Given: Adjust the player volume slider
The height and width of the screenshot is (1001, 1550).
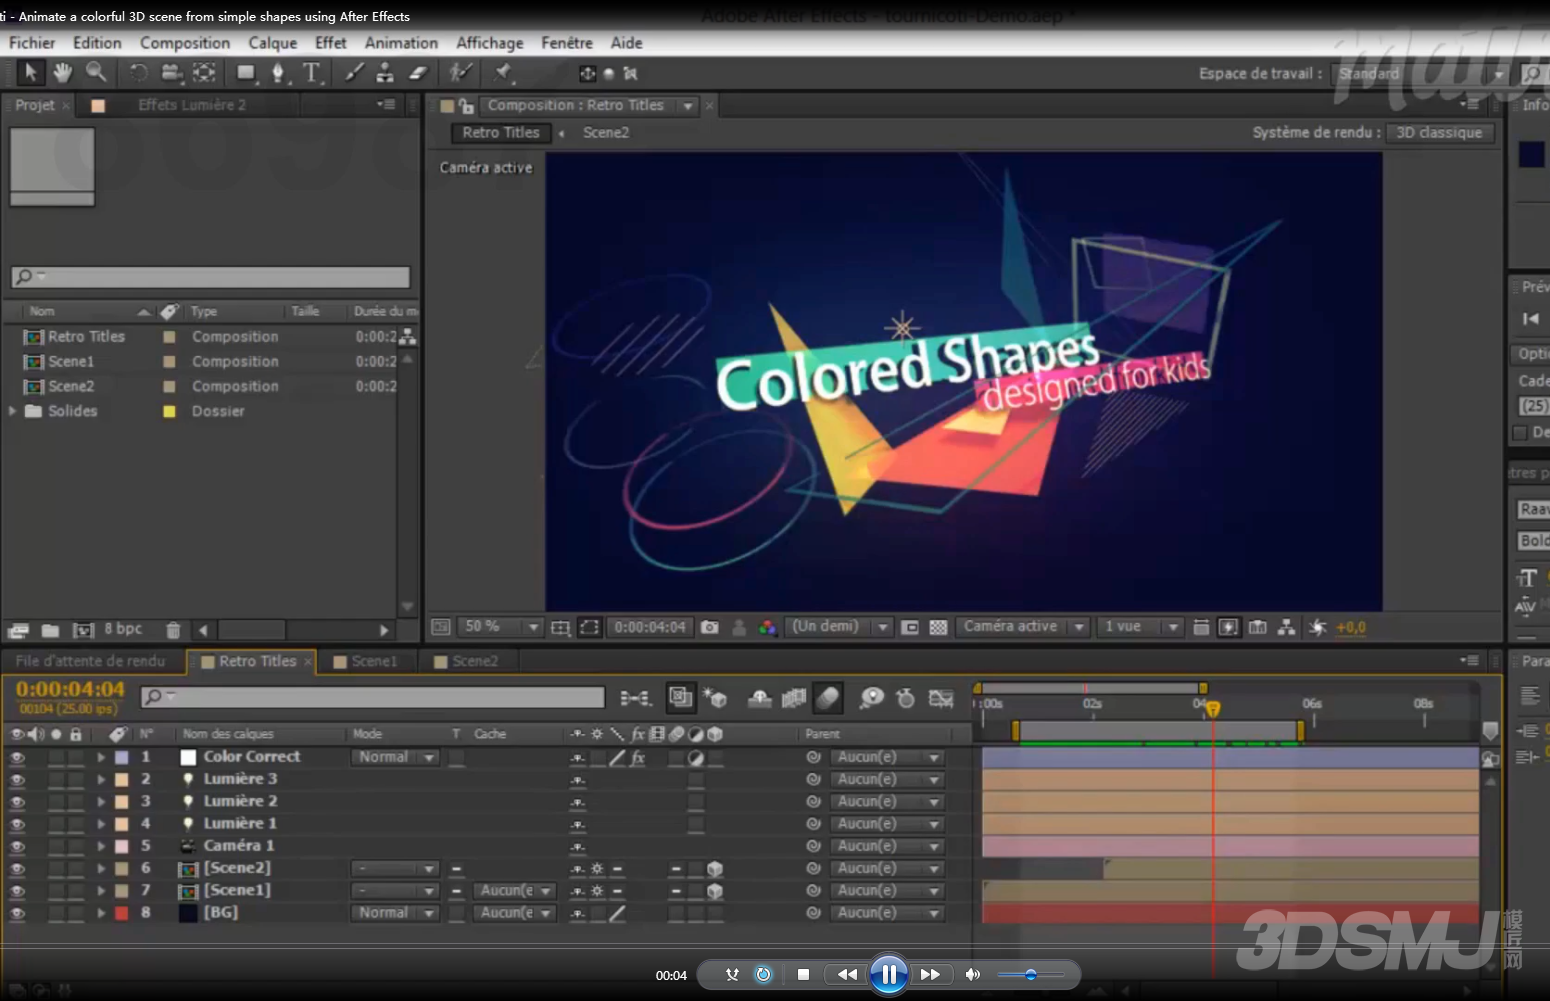Looking at the screenshot, I should point(1030,975).
